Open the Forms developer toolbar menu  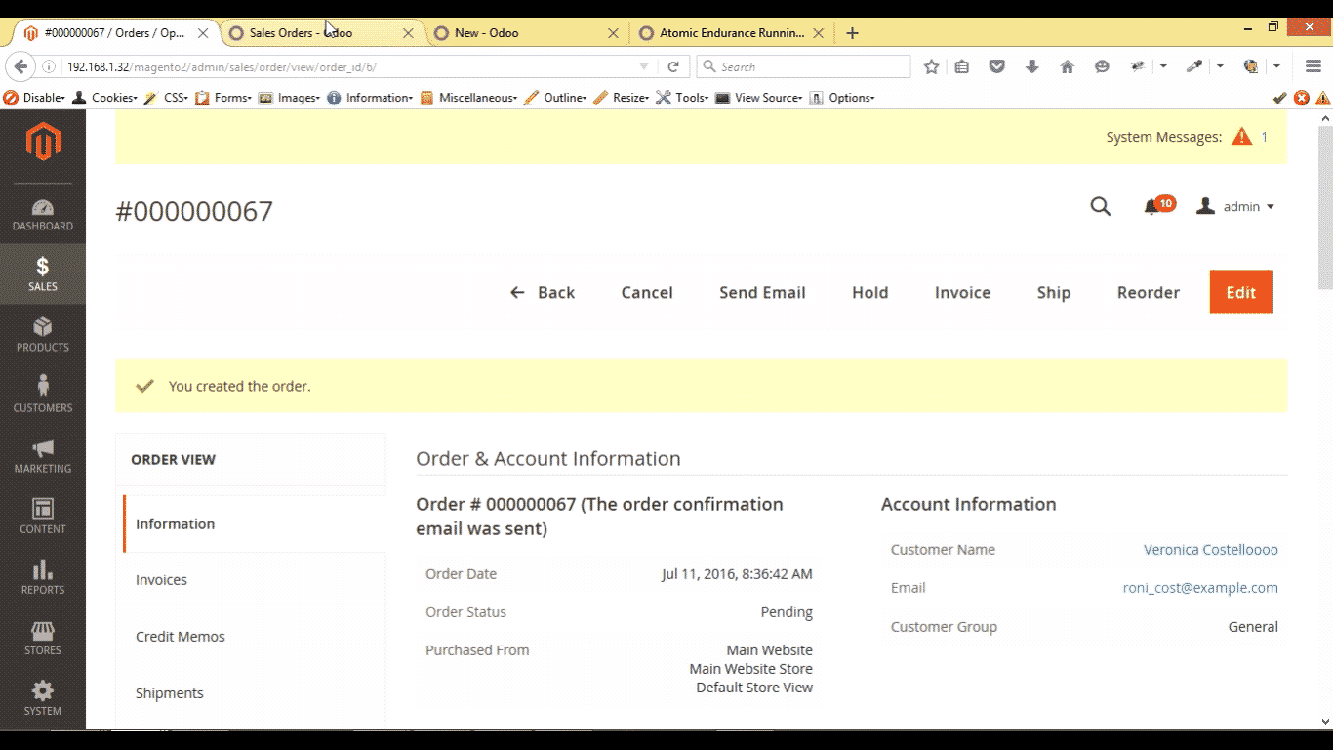click(224, 98)
